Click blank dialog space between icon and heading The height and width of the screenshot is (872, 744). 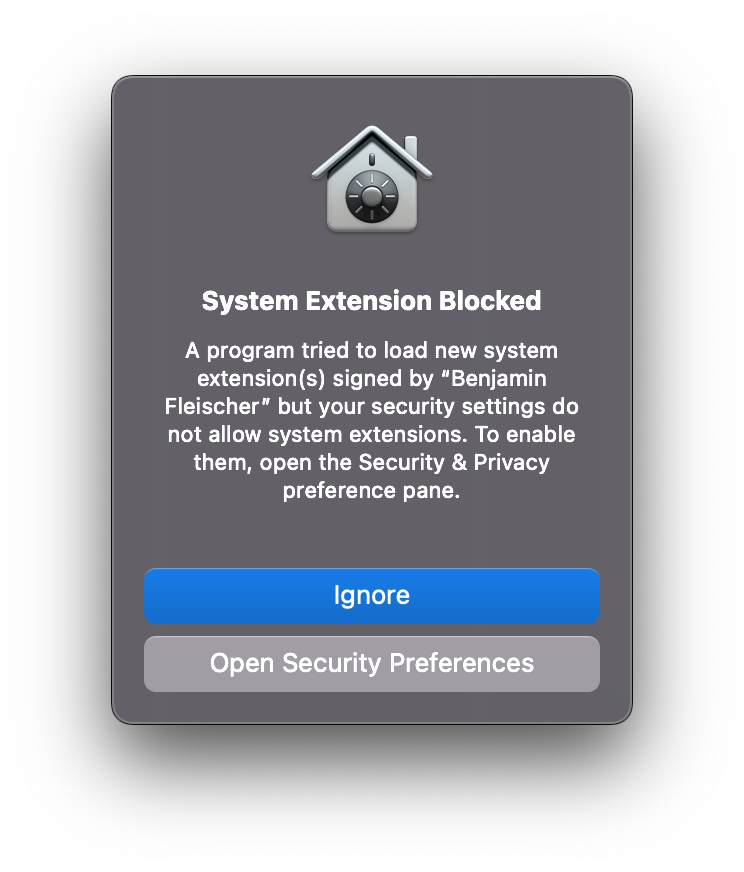(x=371, y=260)
